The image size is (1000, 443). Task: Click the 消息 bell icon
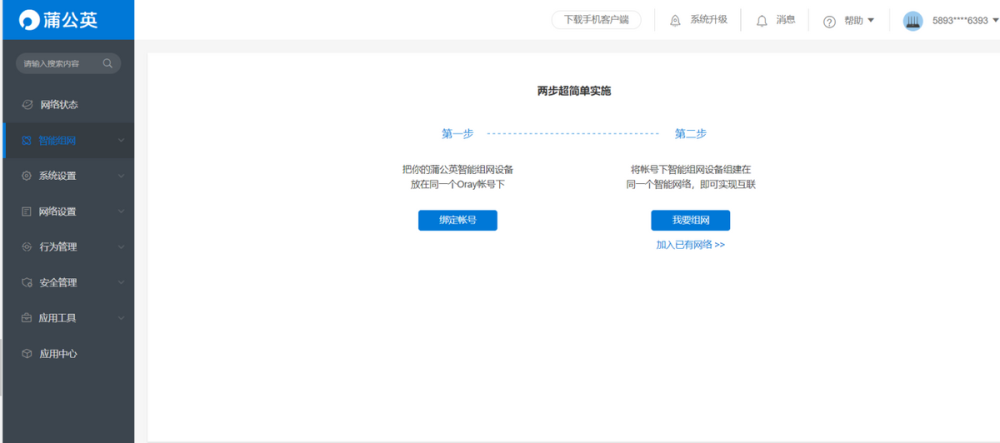tap(762, 20)
